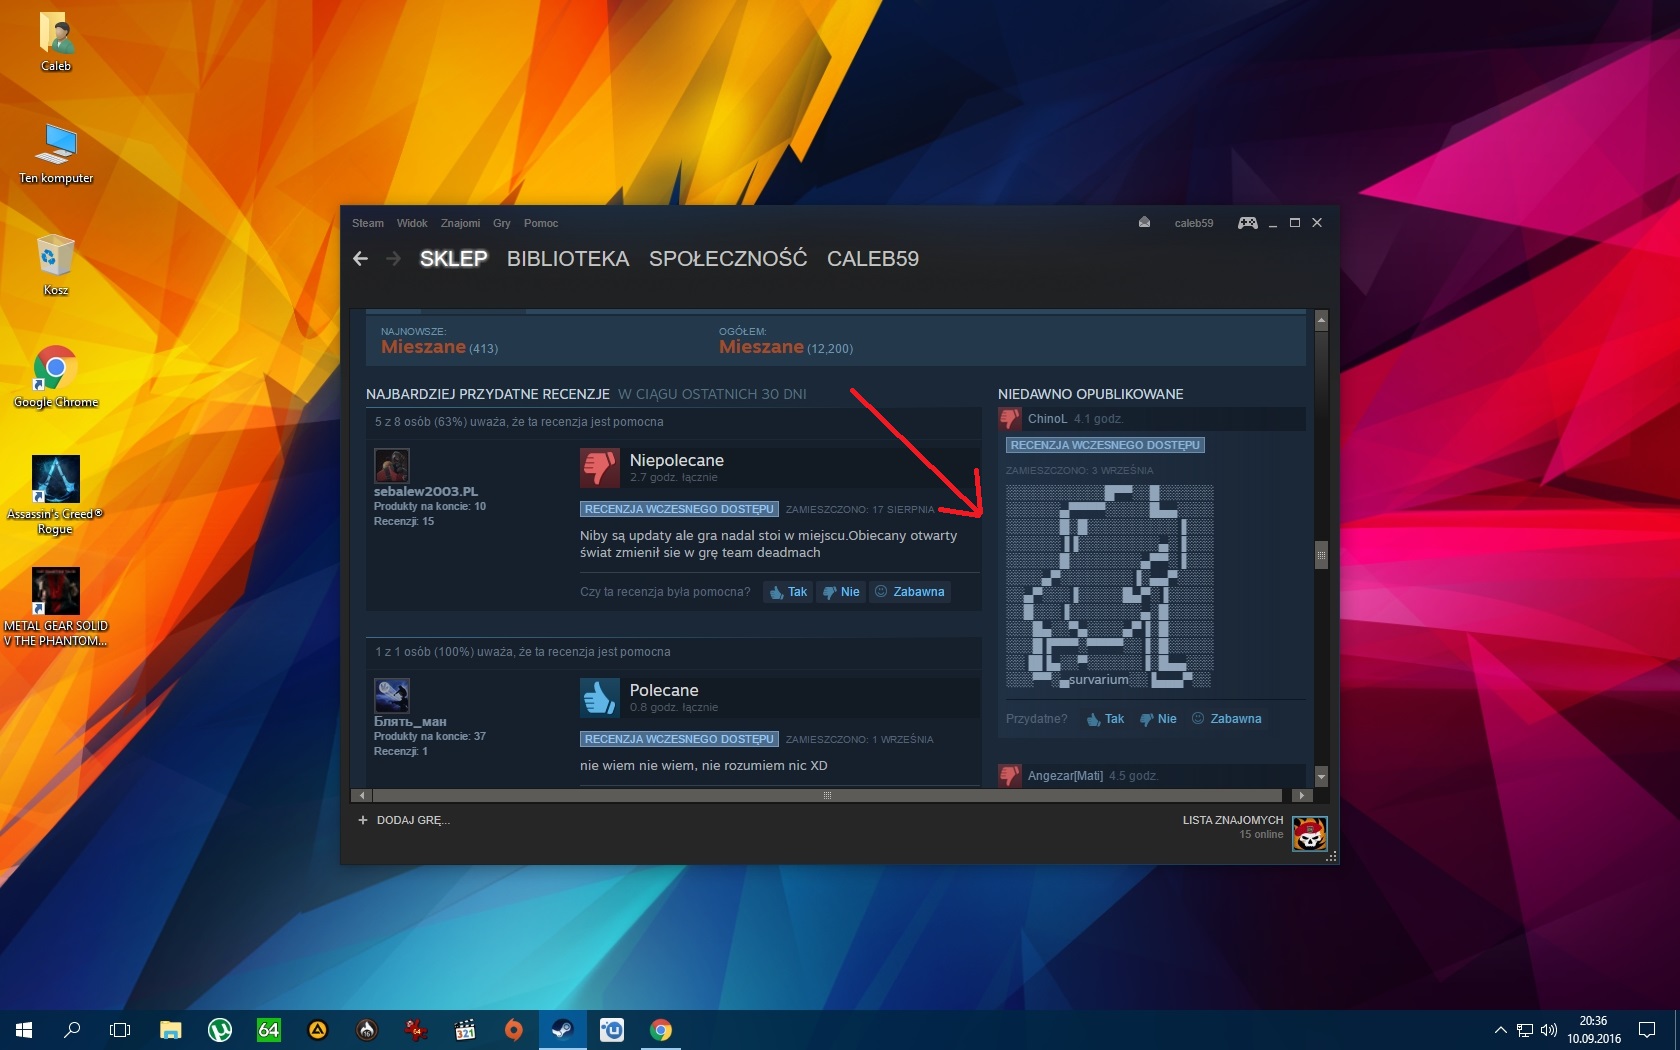Click the friends list skull avatar

tap(1310, 832)
